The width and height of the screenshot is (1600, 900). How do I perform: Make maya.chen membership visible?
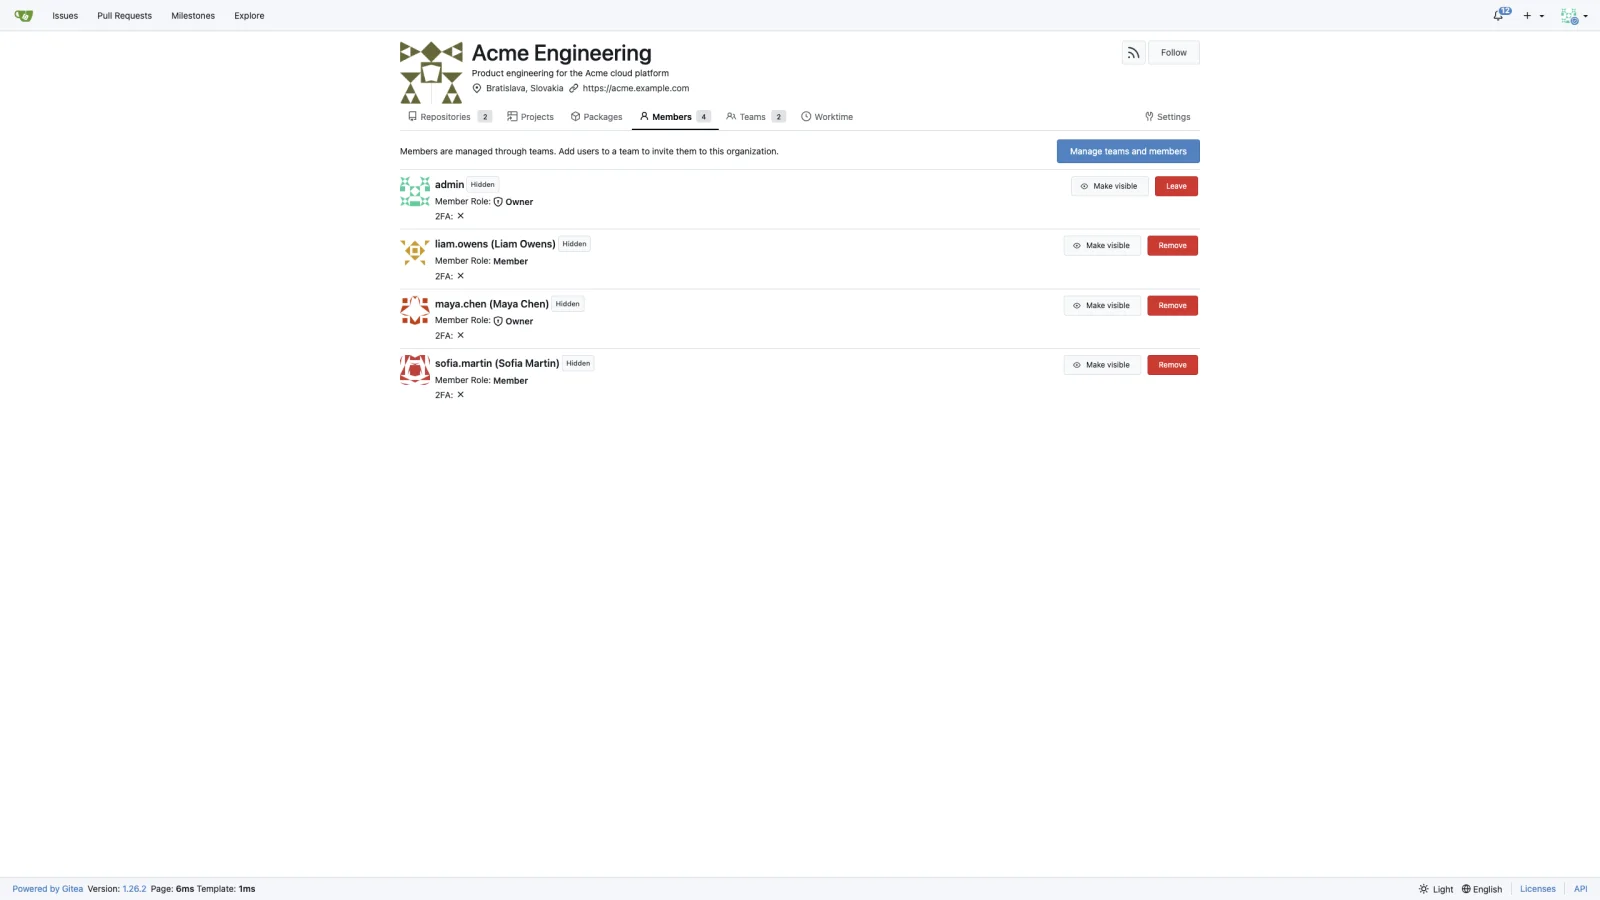[1102, 306]
